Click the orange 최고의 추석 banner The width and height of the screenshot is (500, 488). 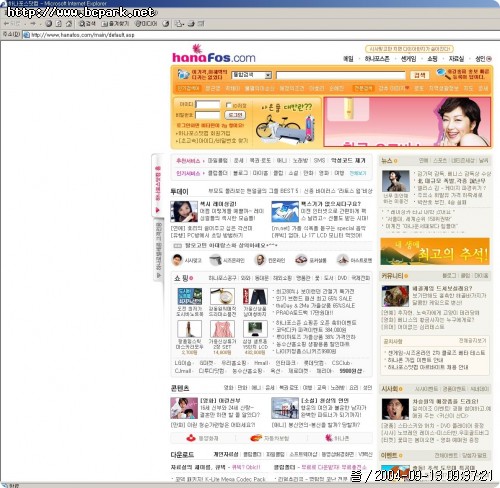(x=435, y=251)
